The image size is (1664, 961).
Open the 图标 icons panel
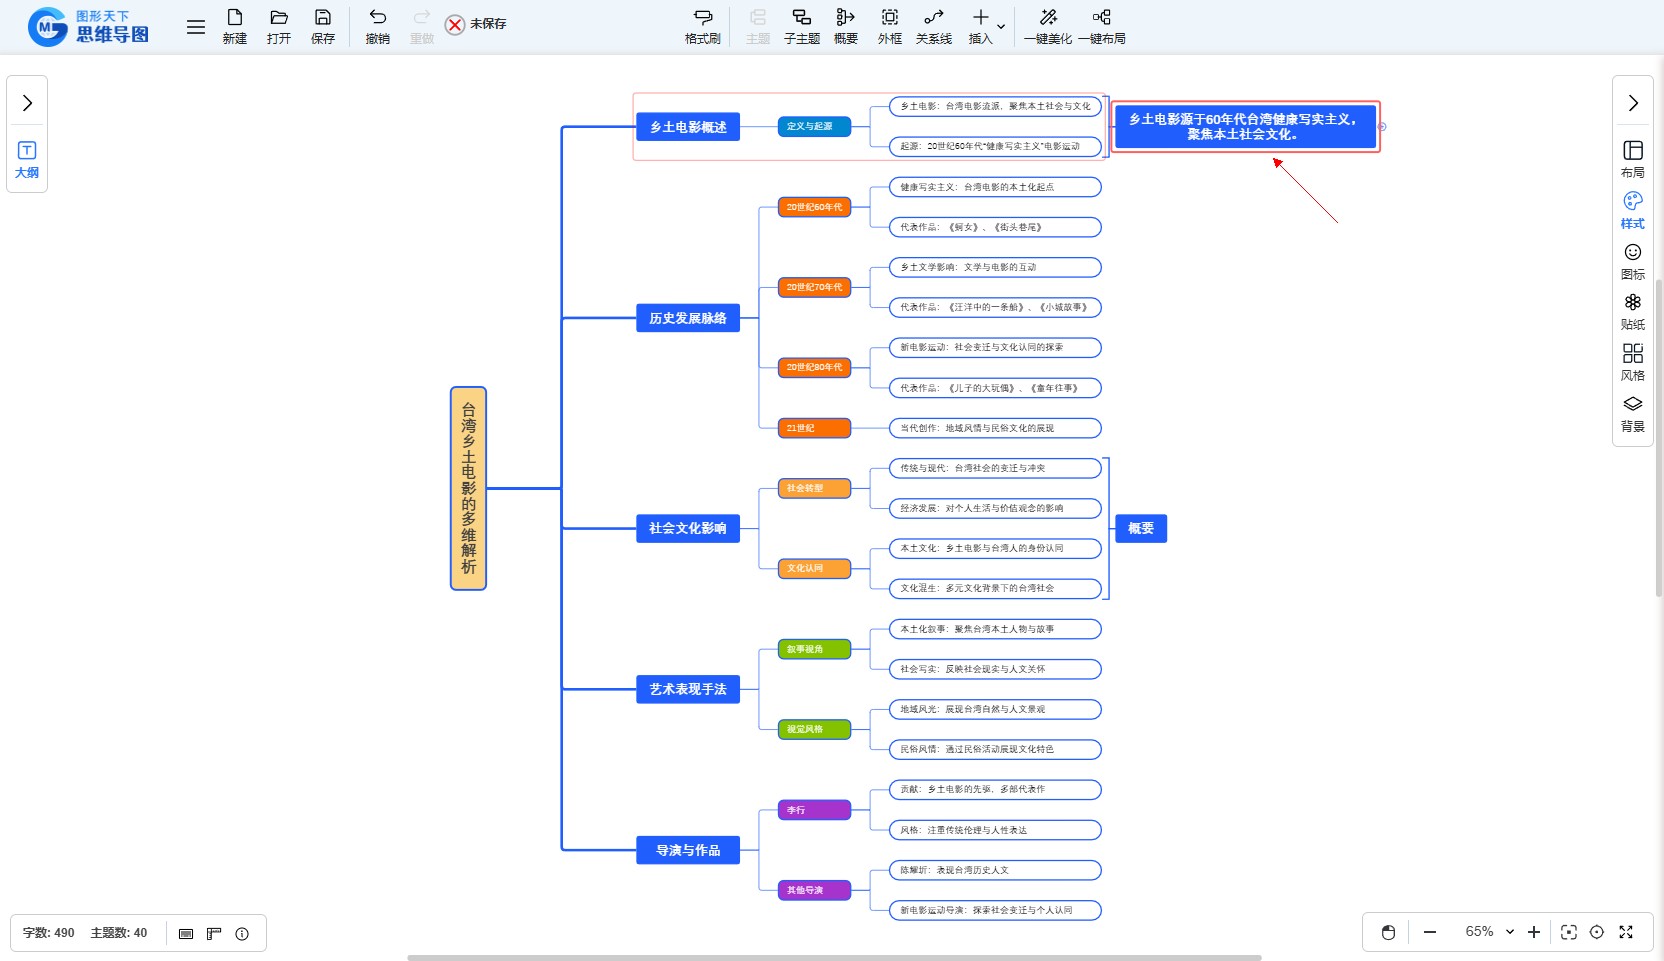pos(1632,261)
